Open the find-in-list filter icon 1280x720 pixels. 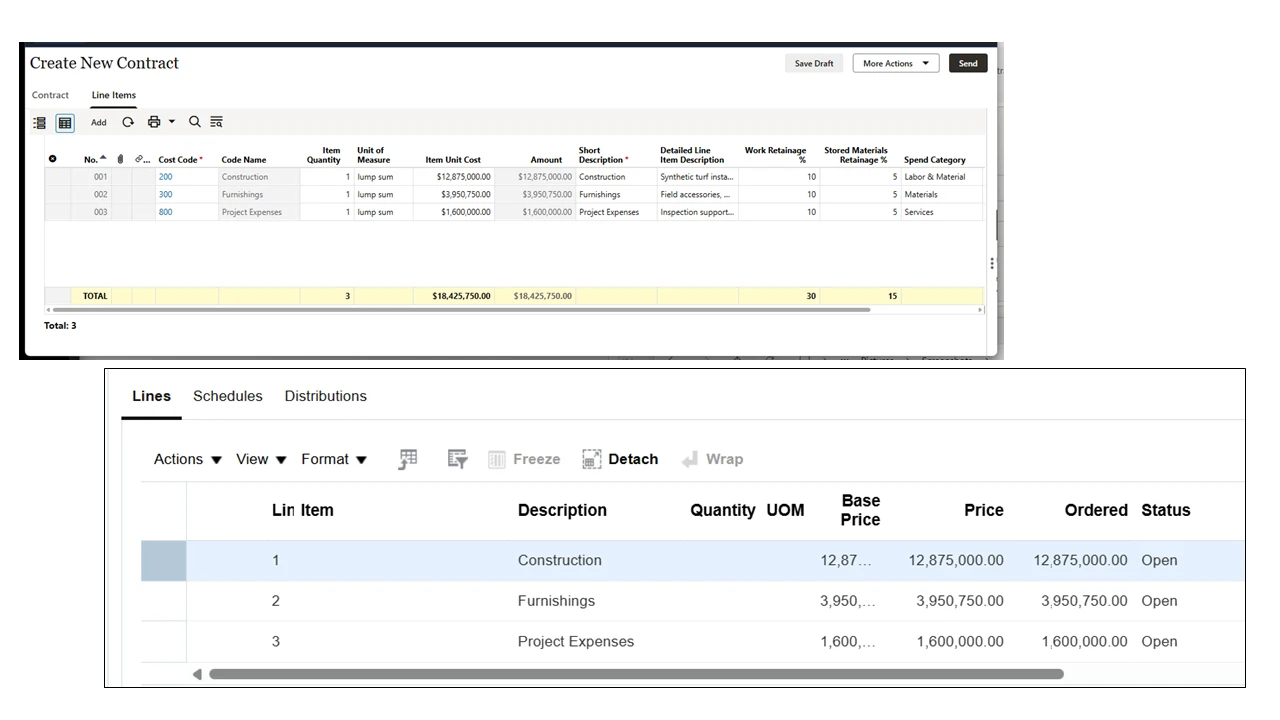216,122
